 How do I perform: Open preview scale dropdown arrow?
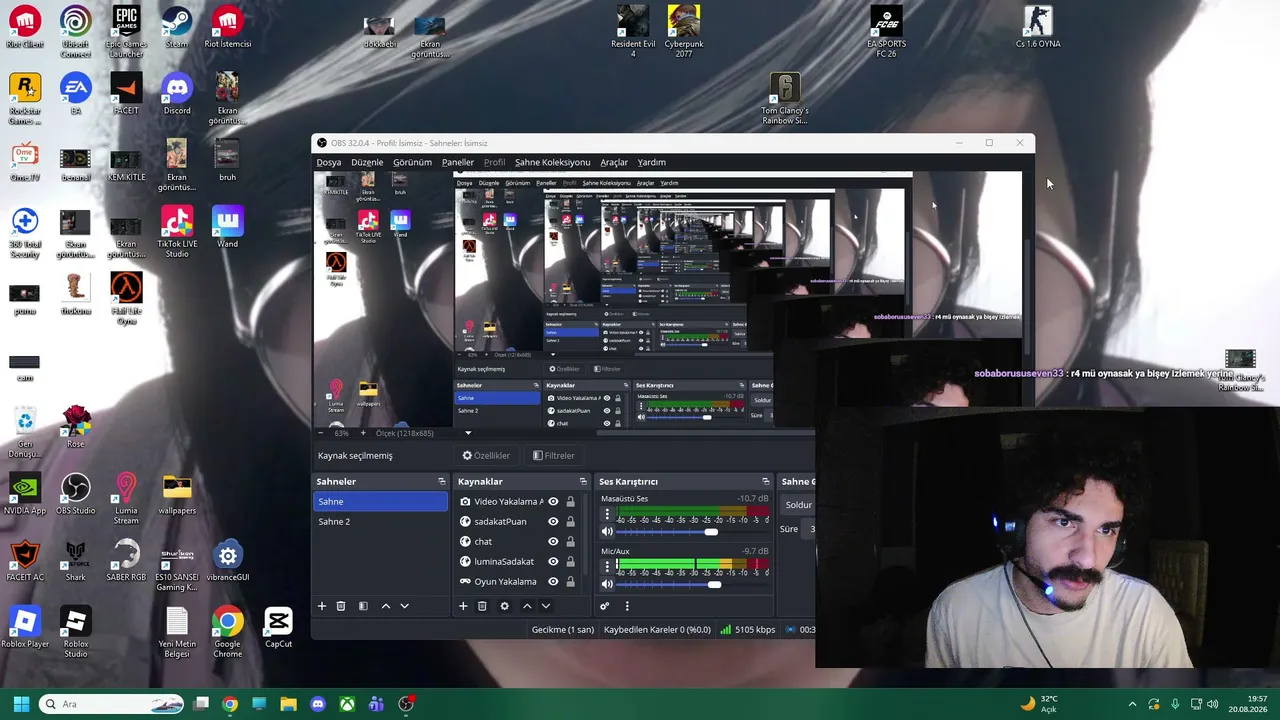pos(468,433)
